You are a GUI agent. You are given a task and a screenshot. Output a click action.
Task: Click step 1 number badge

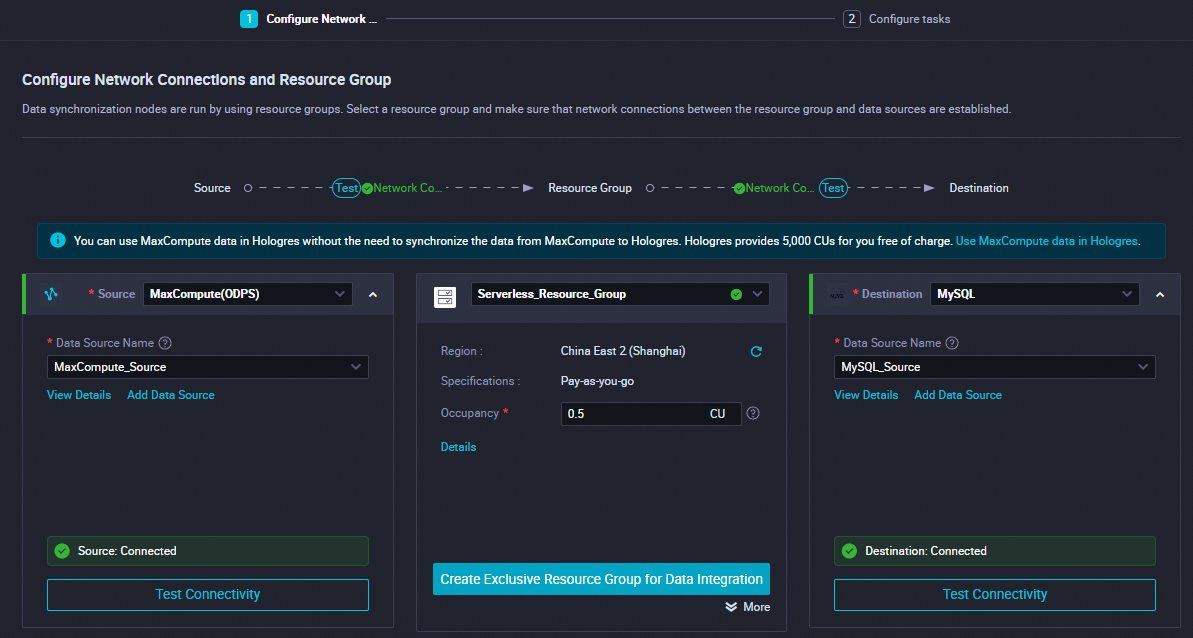pos(249,19)
